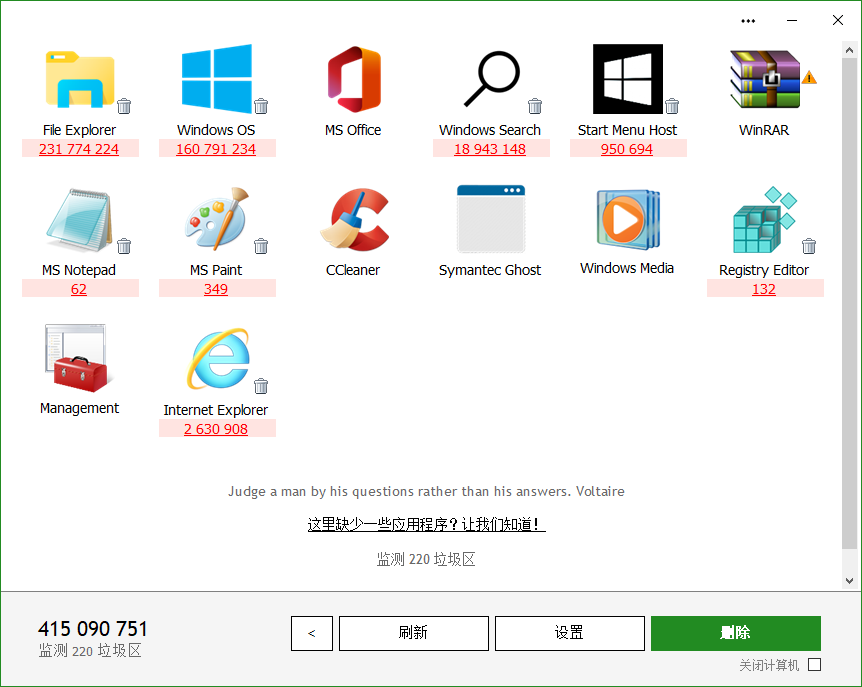862x687 pixels.
Task: Click the Symantec Ghost icon
Action: point(490,218)
